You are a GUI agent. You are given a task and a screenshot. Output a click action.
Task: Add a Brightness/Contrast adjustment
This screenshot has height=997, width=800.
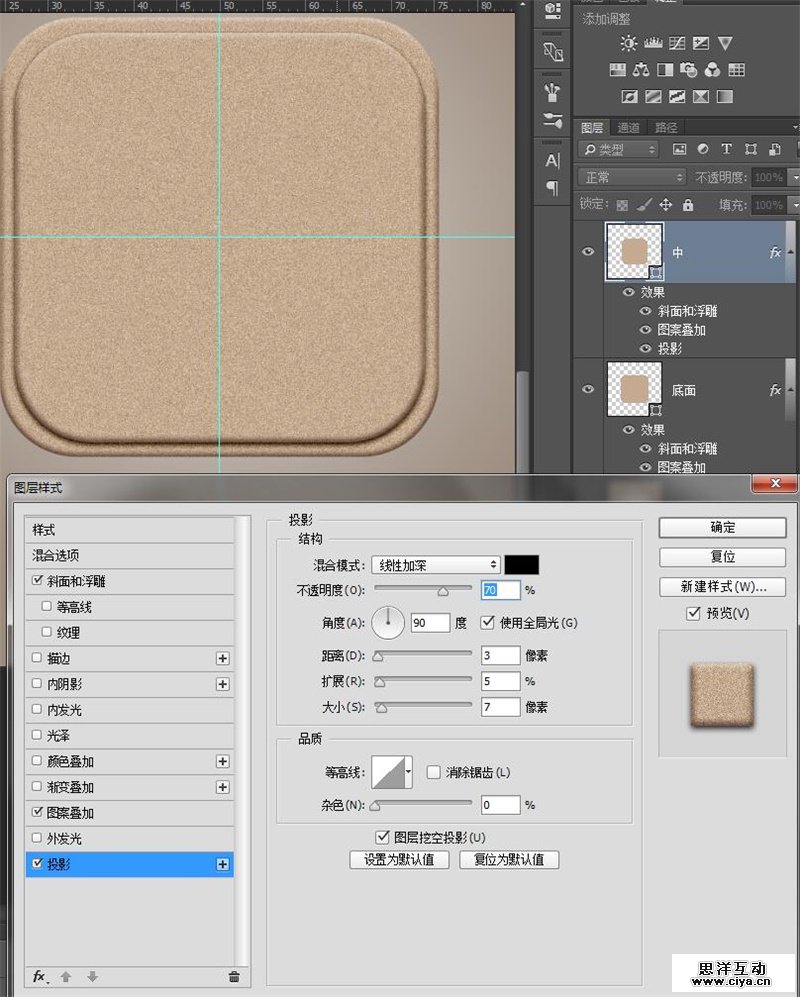(628, 43)
